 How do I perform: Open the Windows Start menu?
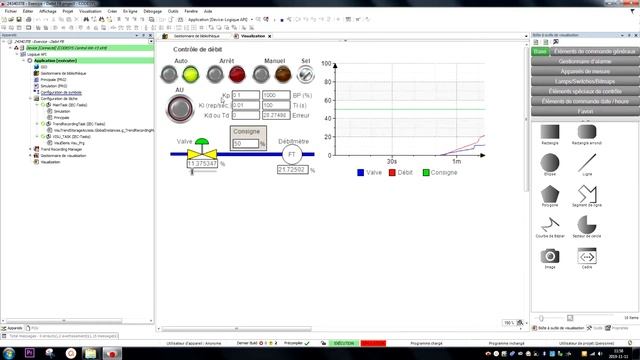coord(9,353)
